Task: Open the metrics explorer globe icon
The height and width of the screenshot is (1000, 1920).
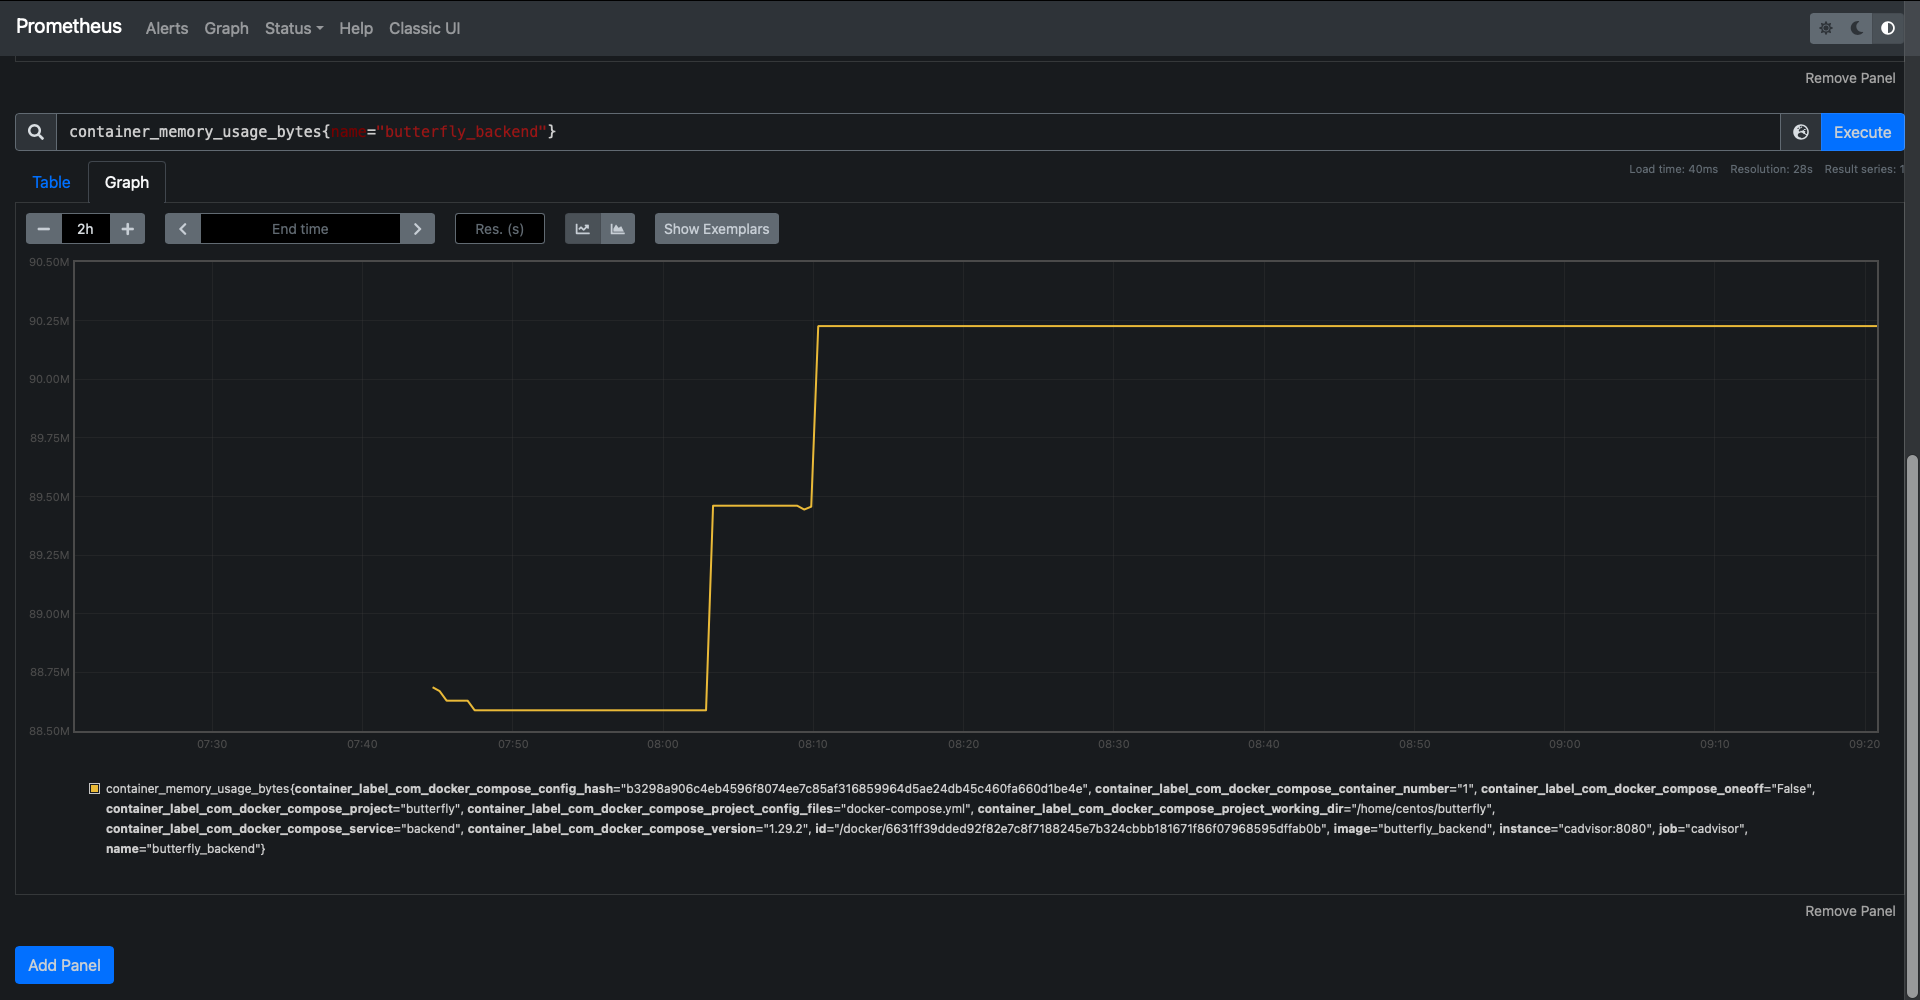Action: pos(1801,132)
